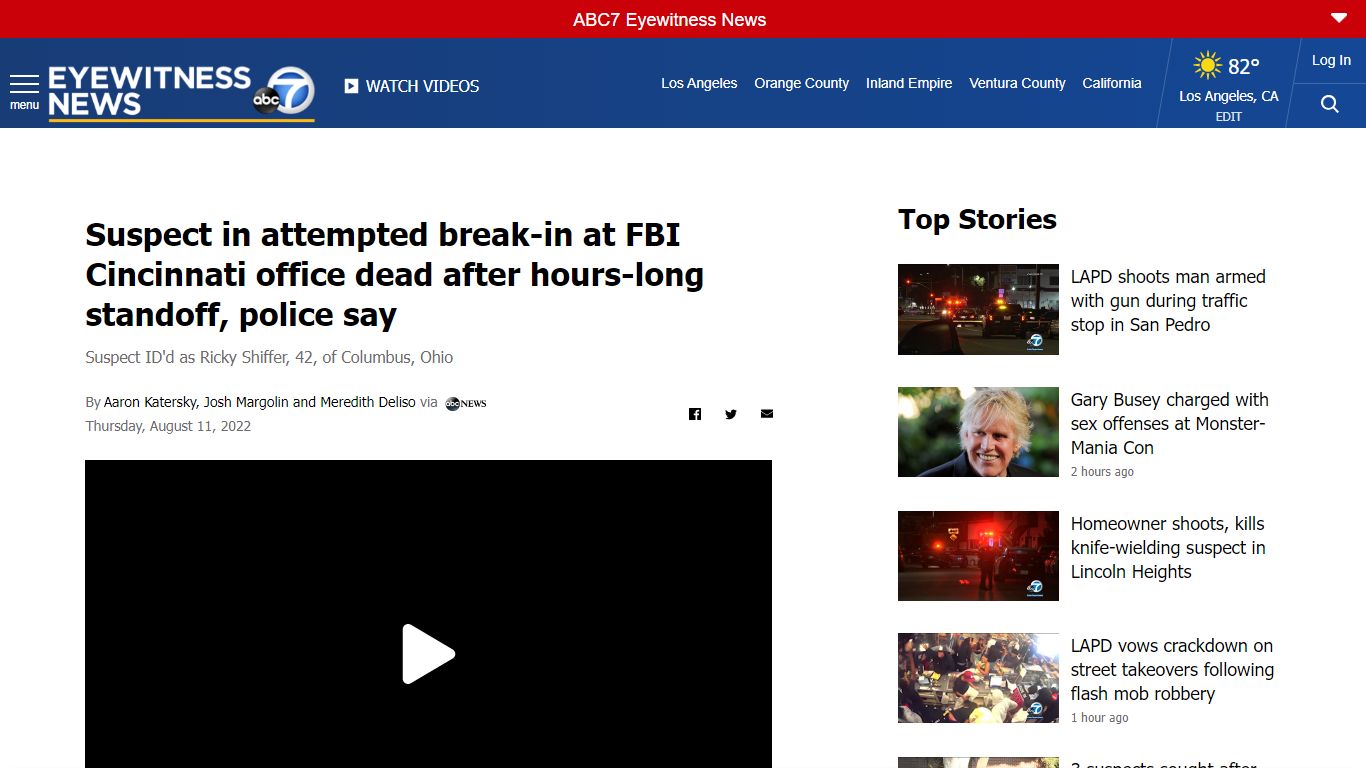Open the Gary Busey story thumbnail
Image resolution: width=1366 pixels, height=768 pixels.
[978, 432]
